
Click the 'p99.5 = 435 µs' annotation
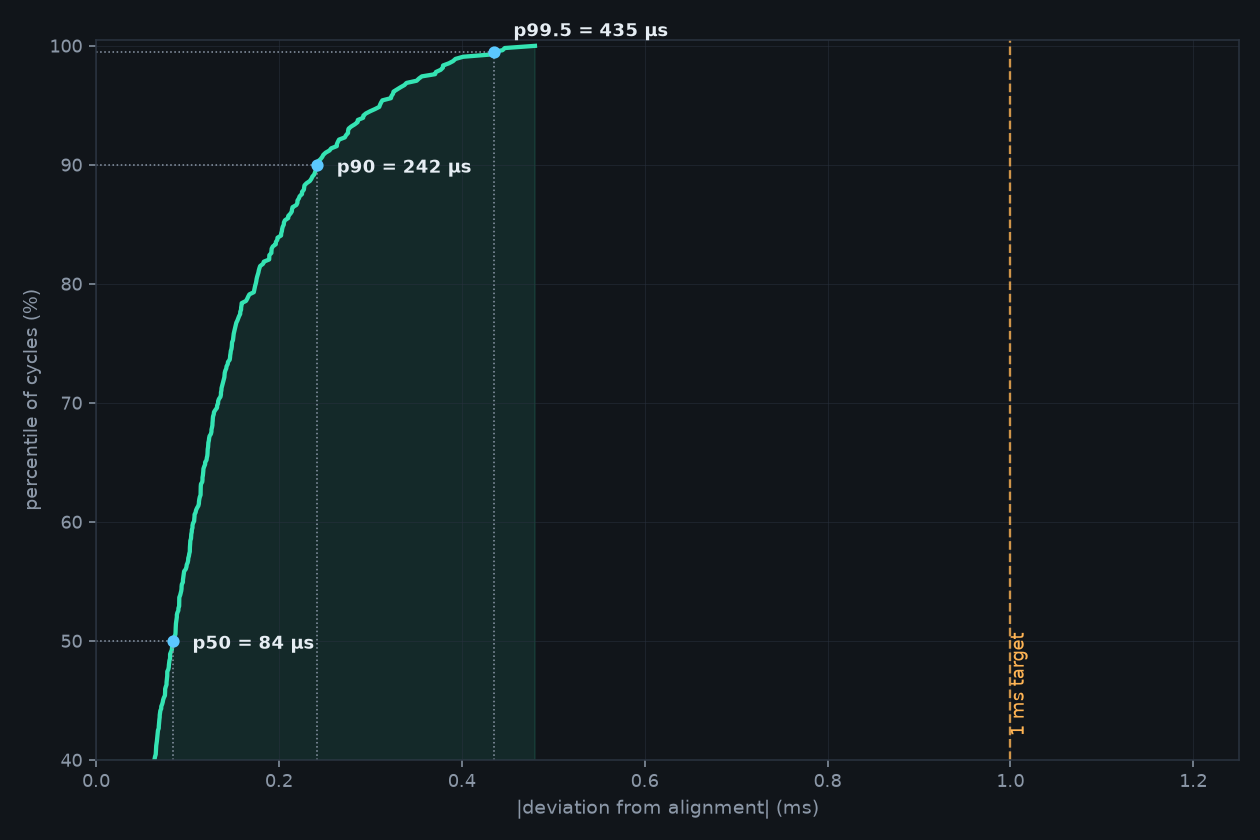coord(591,31)
